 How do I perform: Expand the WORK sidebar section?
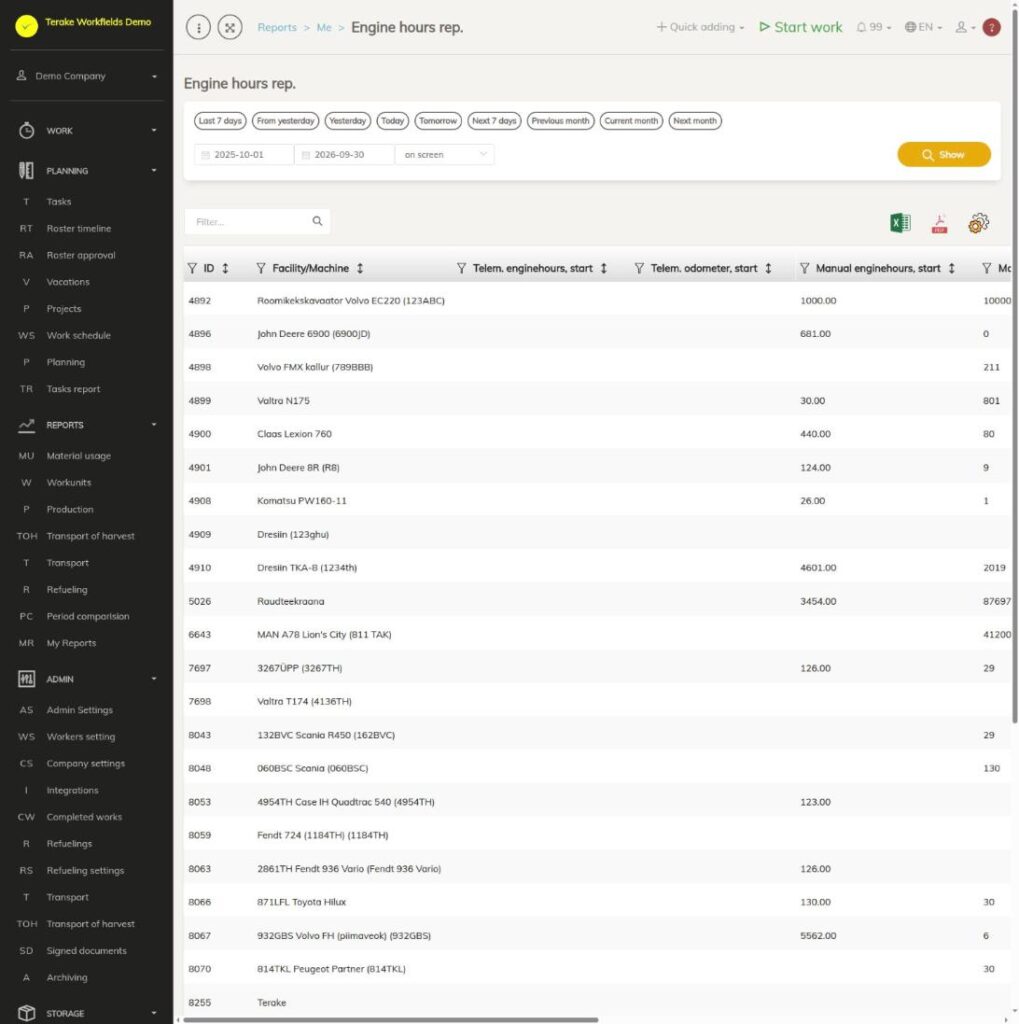point(87,131)
